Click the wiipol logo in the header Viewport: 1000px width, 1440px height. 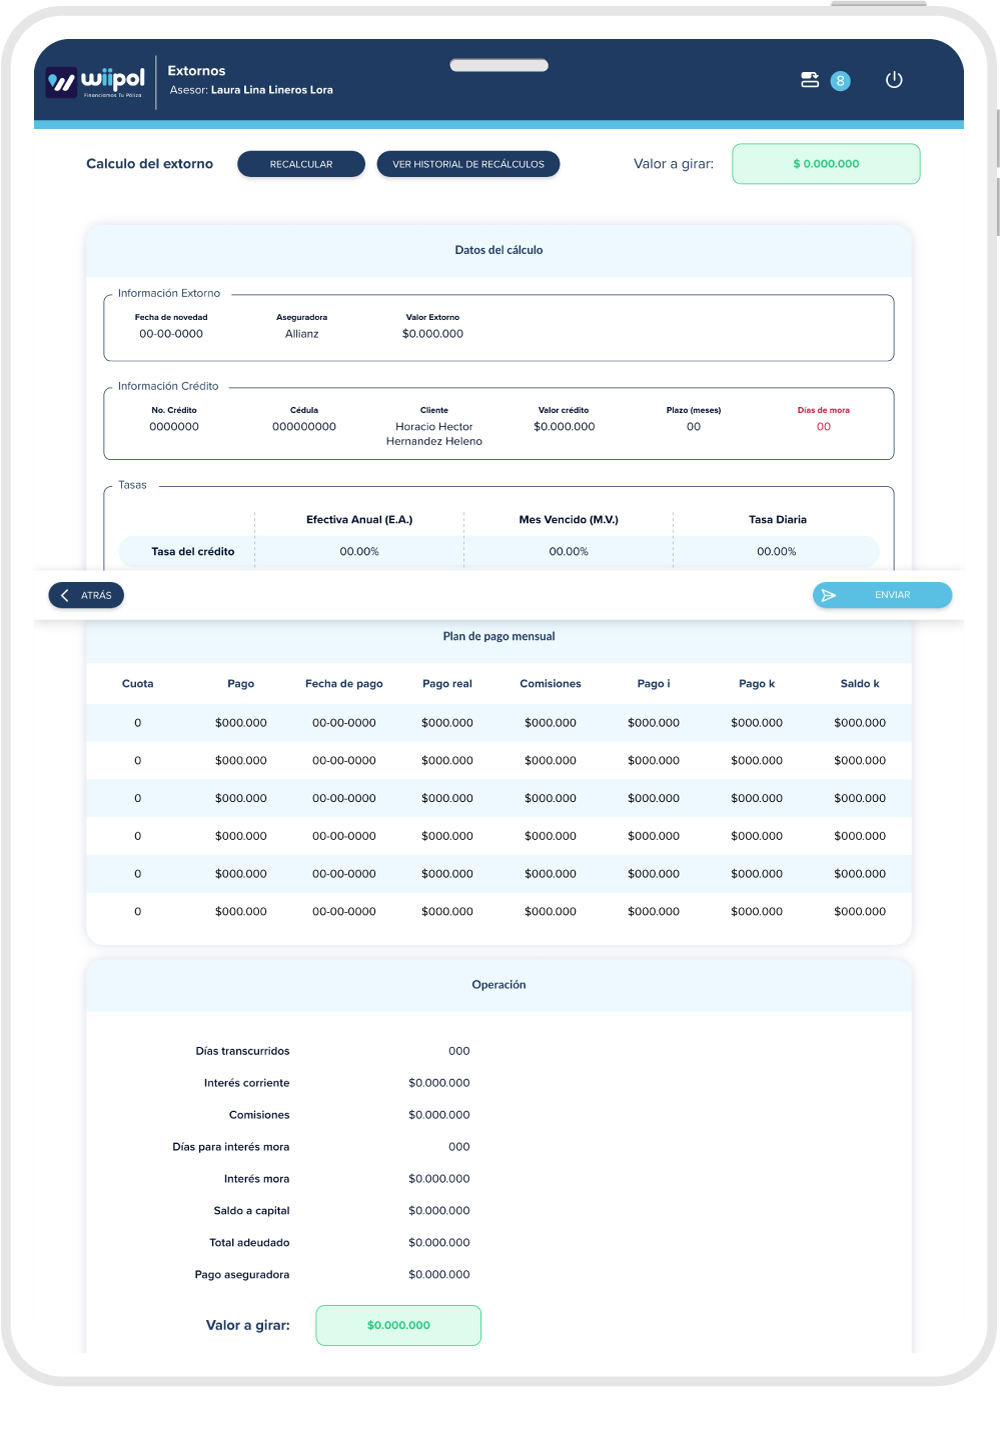click(96, 82)
